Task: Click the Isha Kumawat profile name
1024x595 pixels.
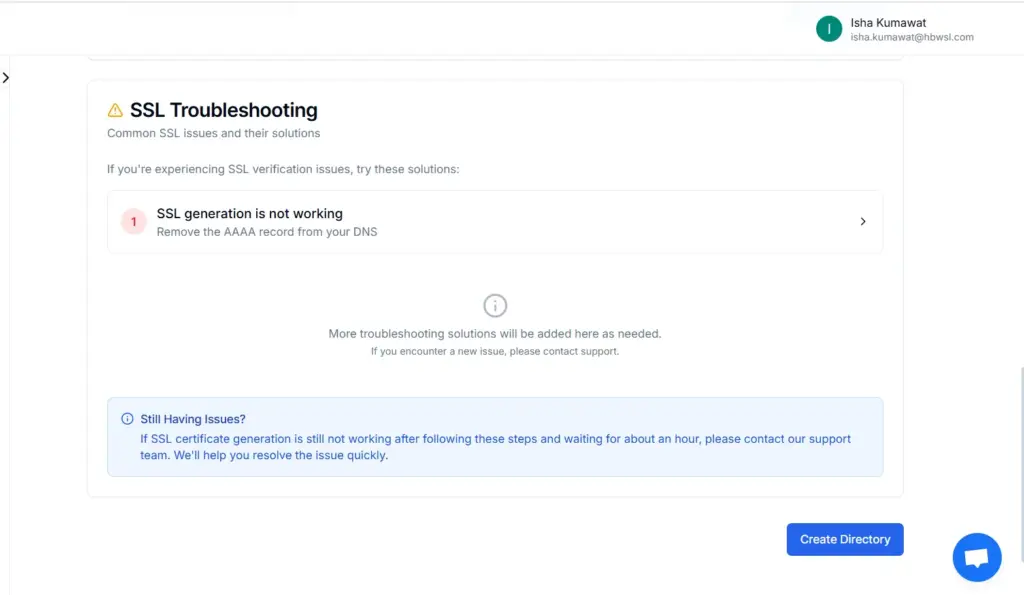Action: tap(887, 22)
